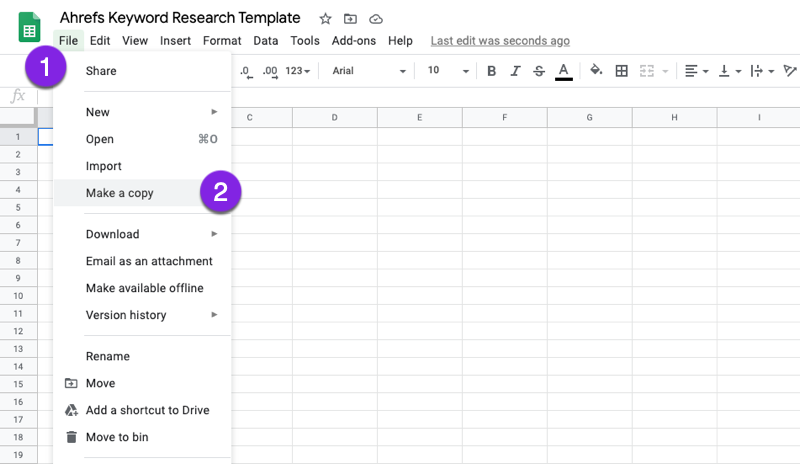This screenshot has width=800, height=464.
Task: Click the vertical align icon
Action: [723, 71]
